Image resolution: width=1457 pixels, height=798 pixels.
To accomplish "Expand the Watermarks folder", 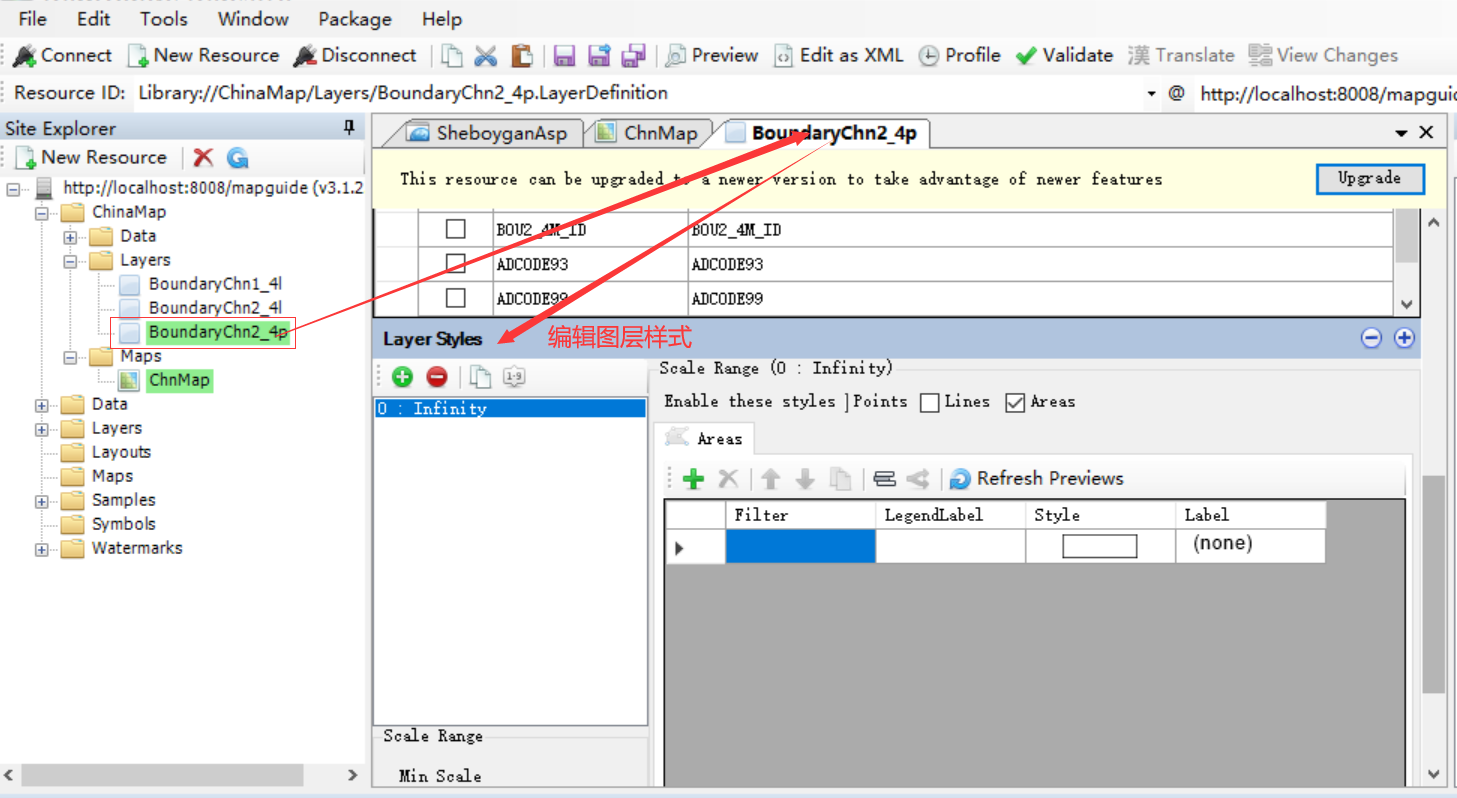I will tap(41, 549).
